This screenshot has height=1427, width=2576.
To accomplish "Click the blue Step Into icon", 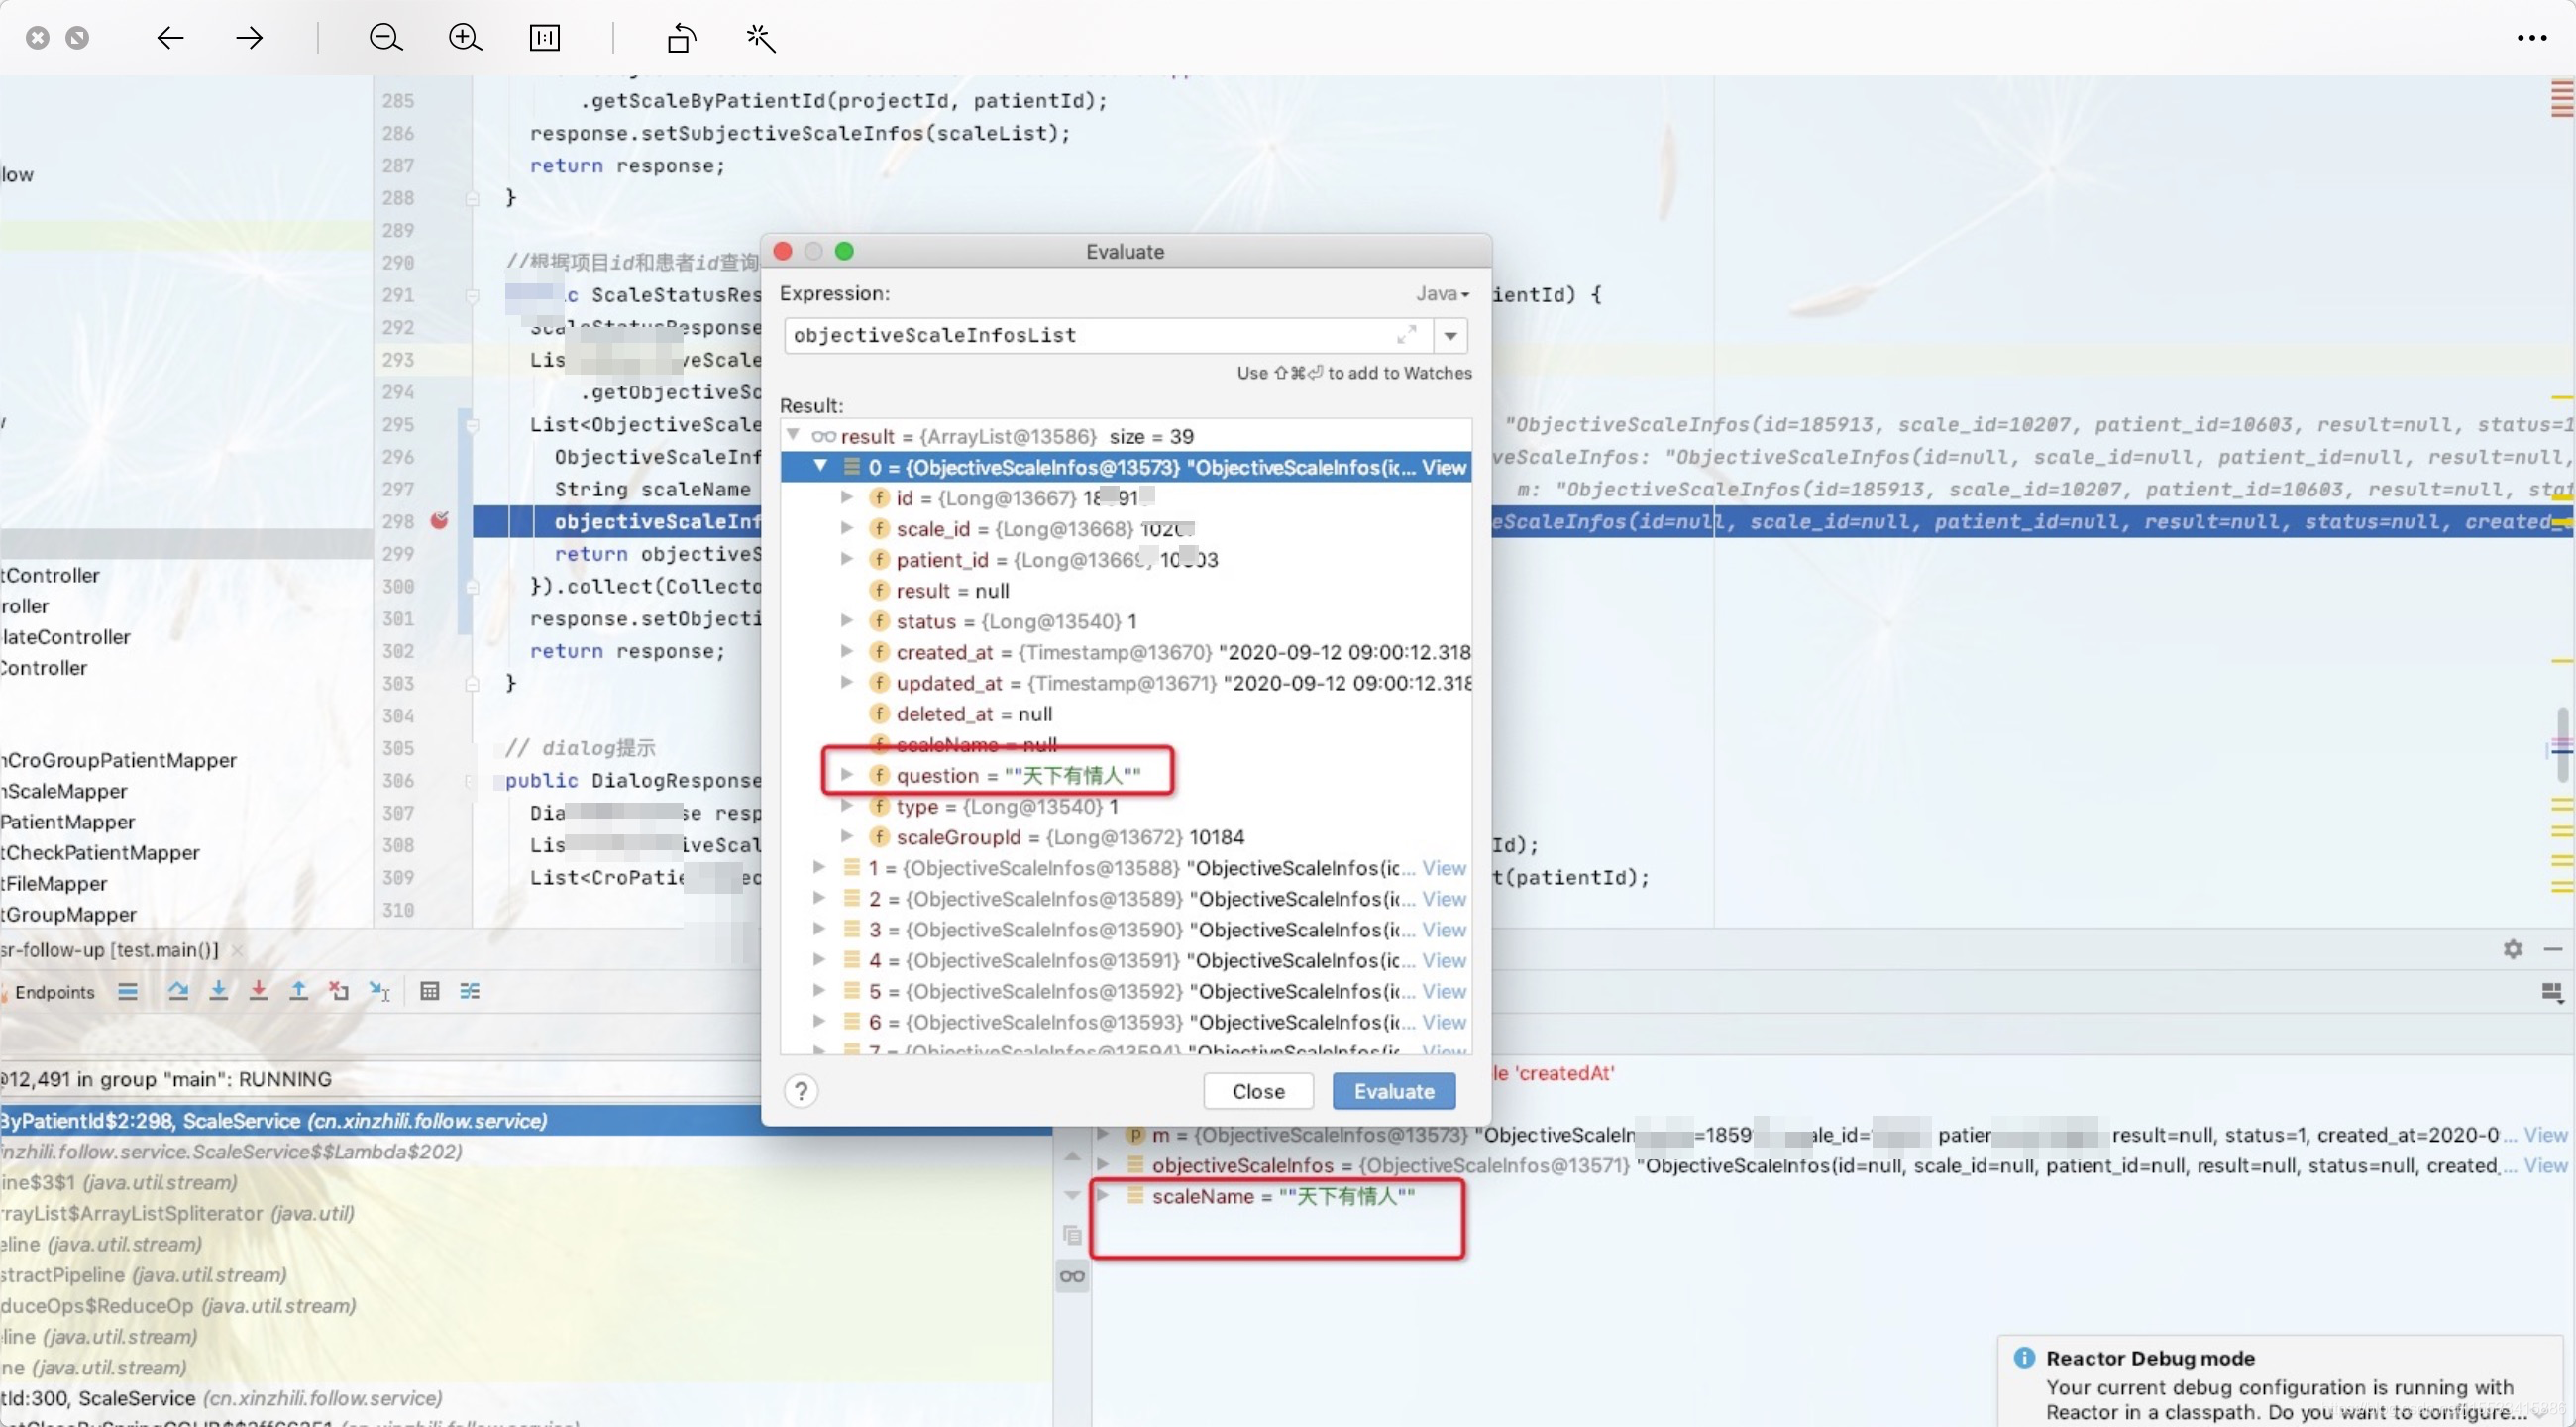I will click(x=218, y=991).
